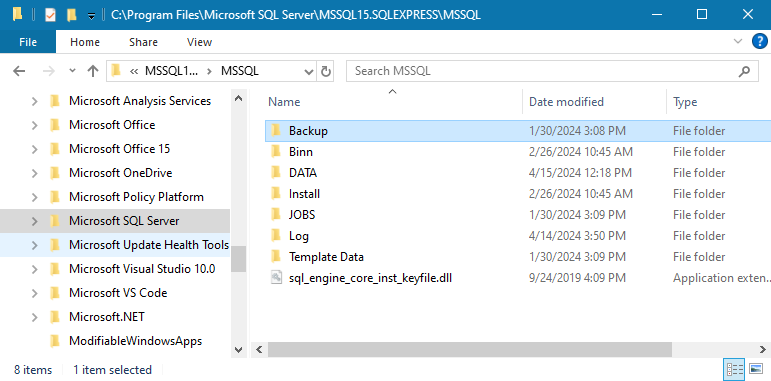Click the MSSQL1... breadcrumb segment
The image size is (771, 381).
coord(172,71)
